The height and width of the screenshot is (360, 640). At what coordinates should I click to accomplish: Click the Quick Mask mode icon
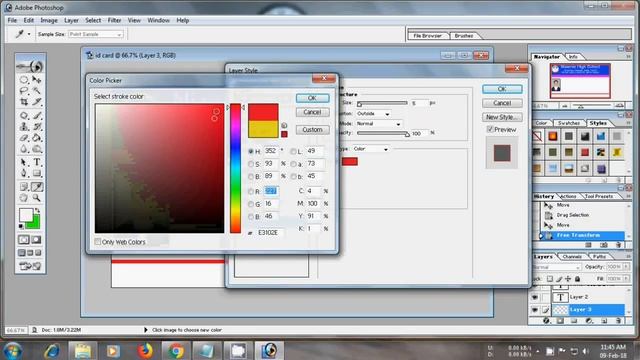click(x=36, y=240)
